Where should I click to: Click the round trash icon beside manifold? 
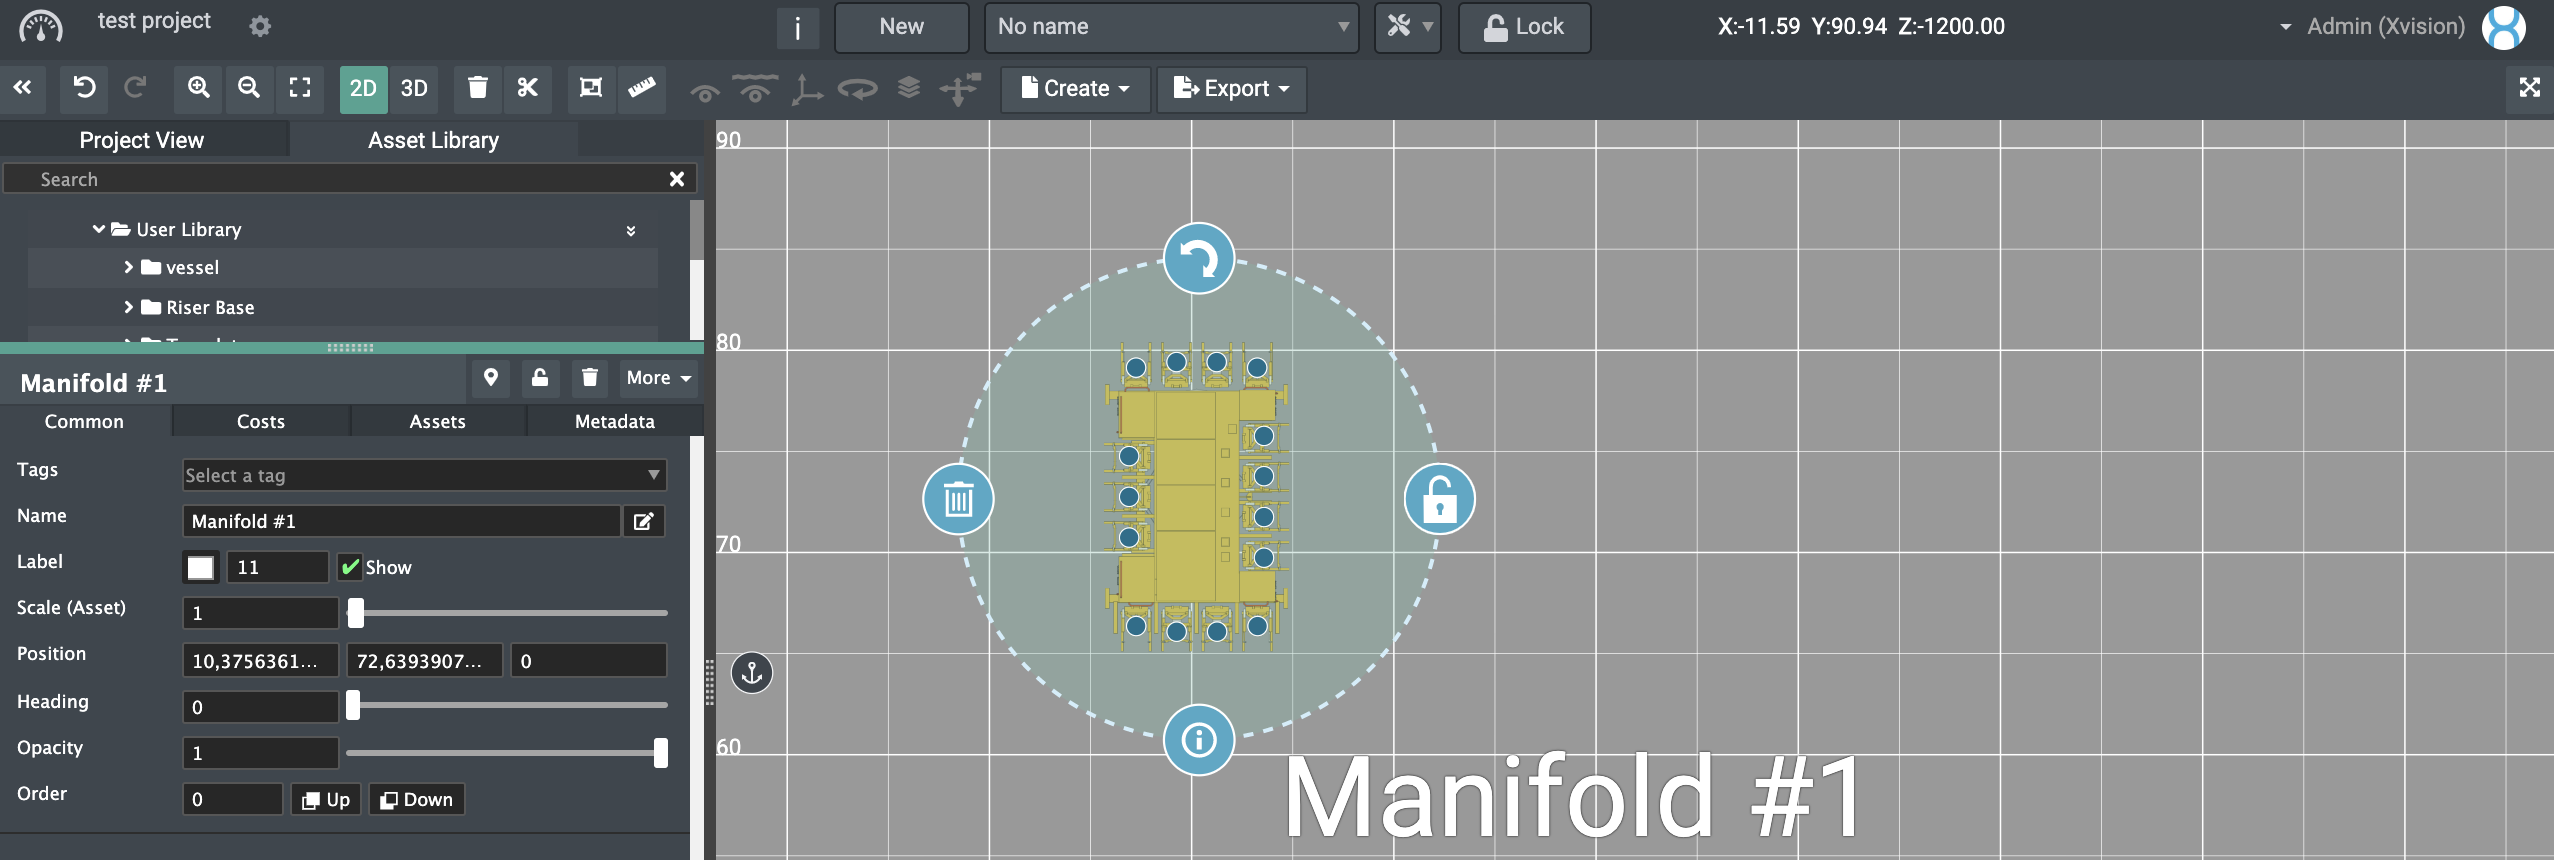[957, 498]
